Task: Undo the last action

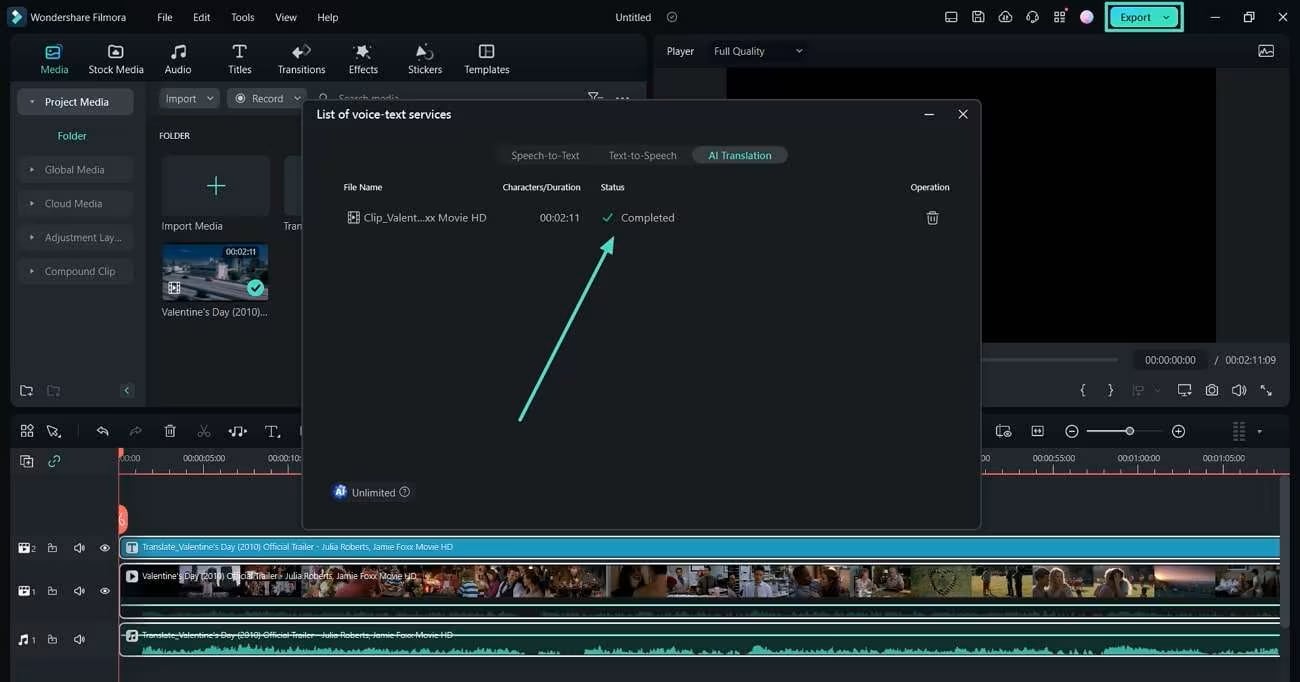Action: tap(102, 431)
